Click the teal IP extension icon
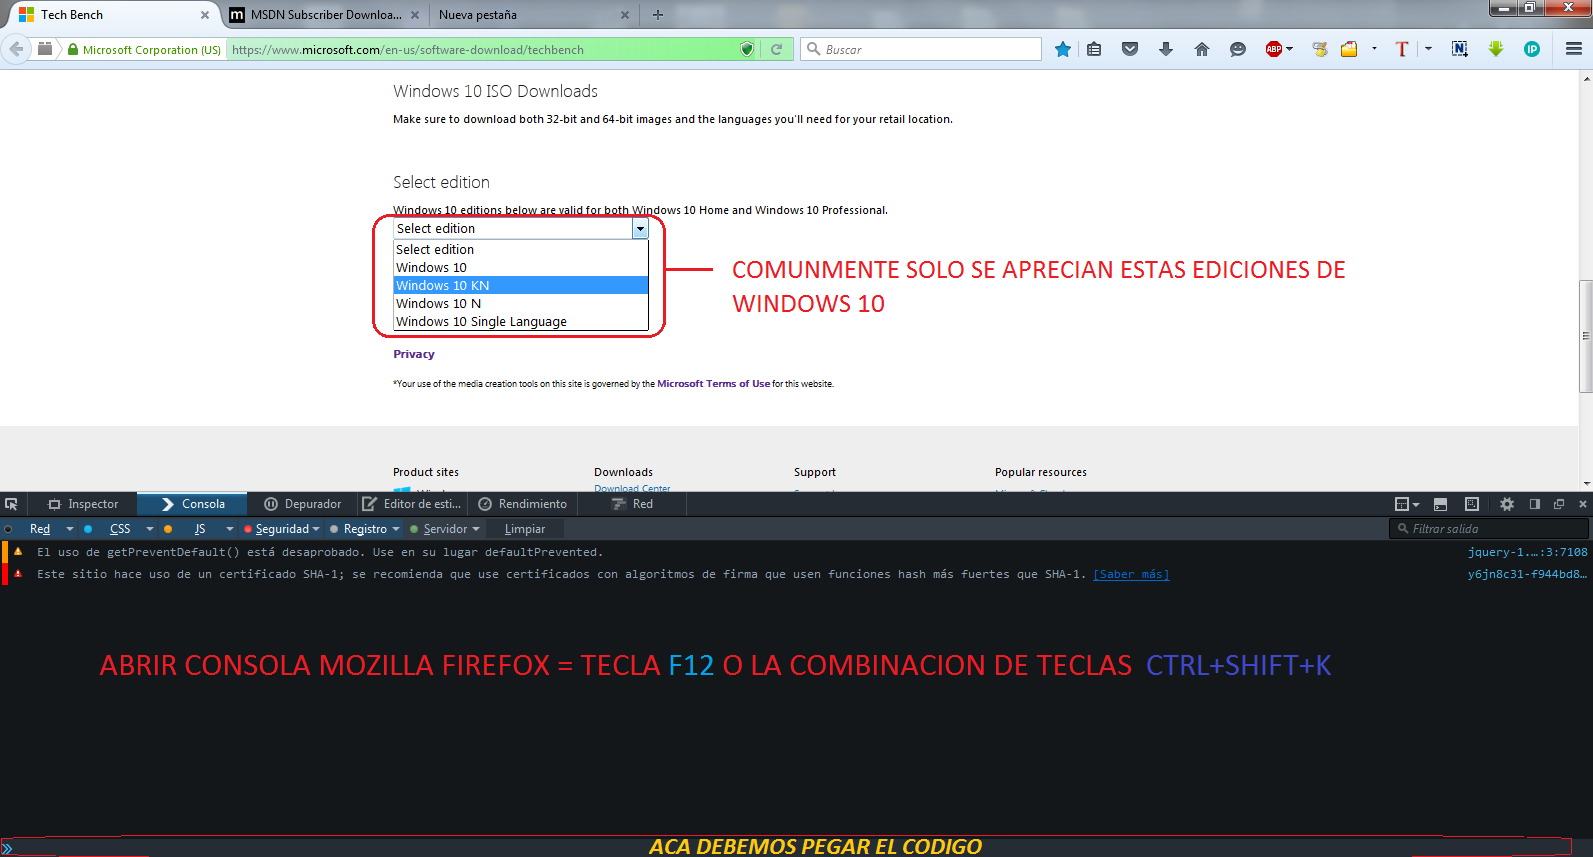 tap(1532, 49)
